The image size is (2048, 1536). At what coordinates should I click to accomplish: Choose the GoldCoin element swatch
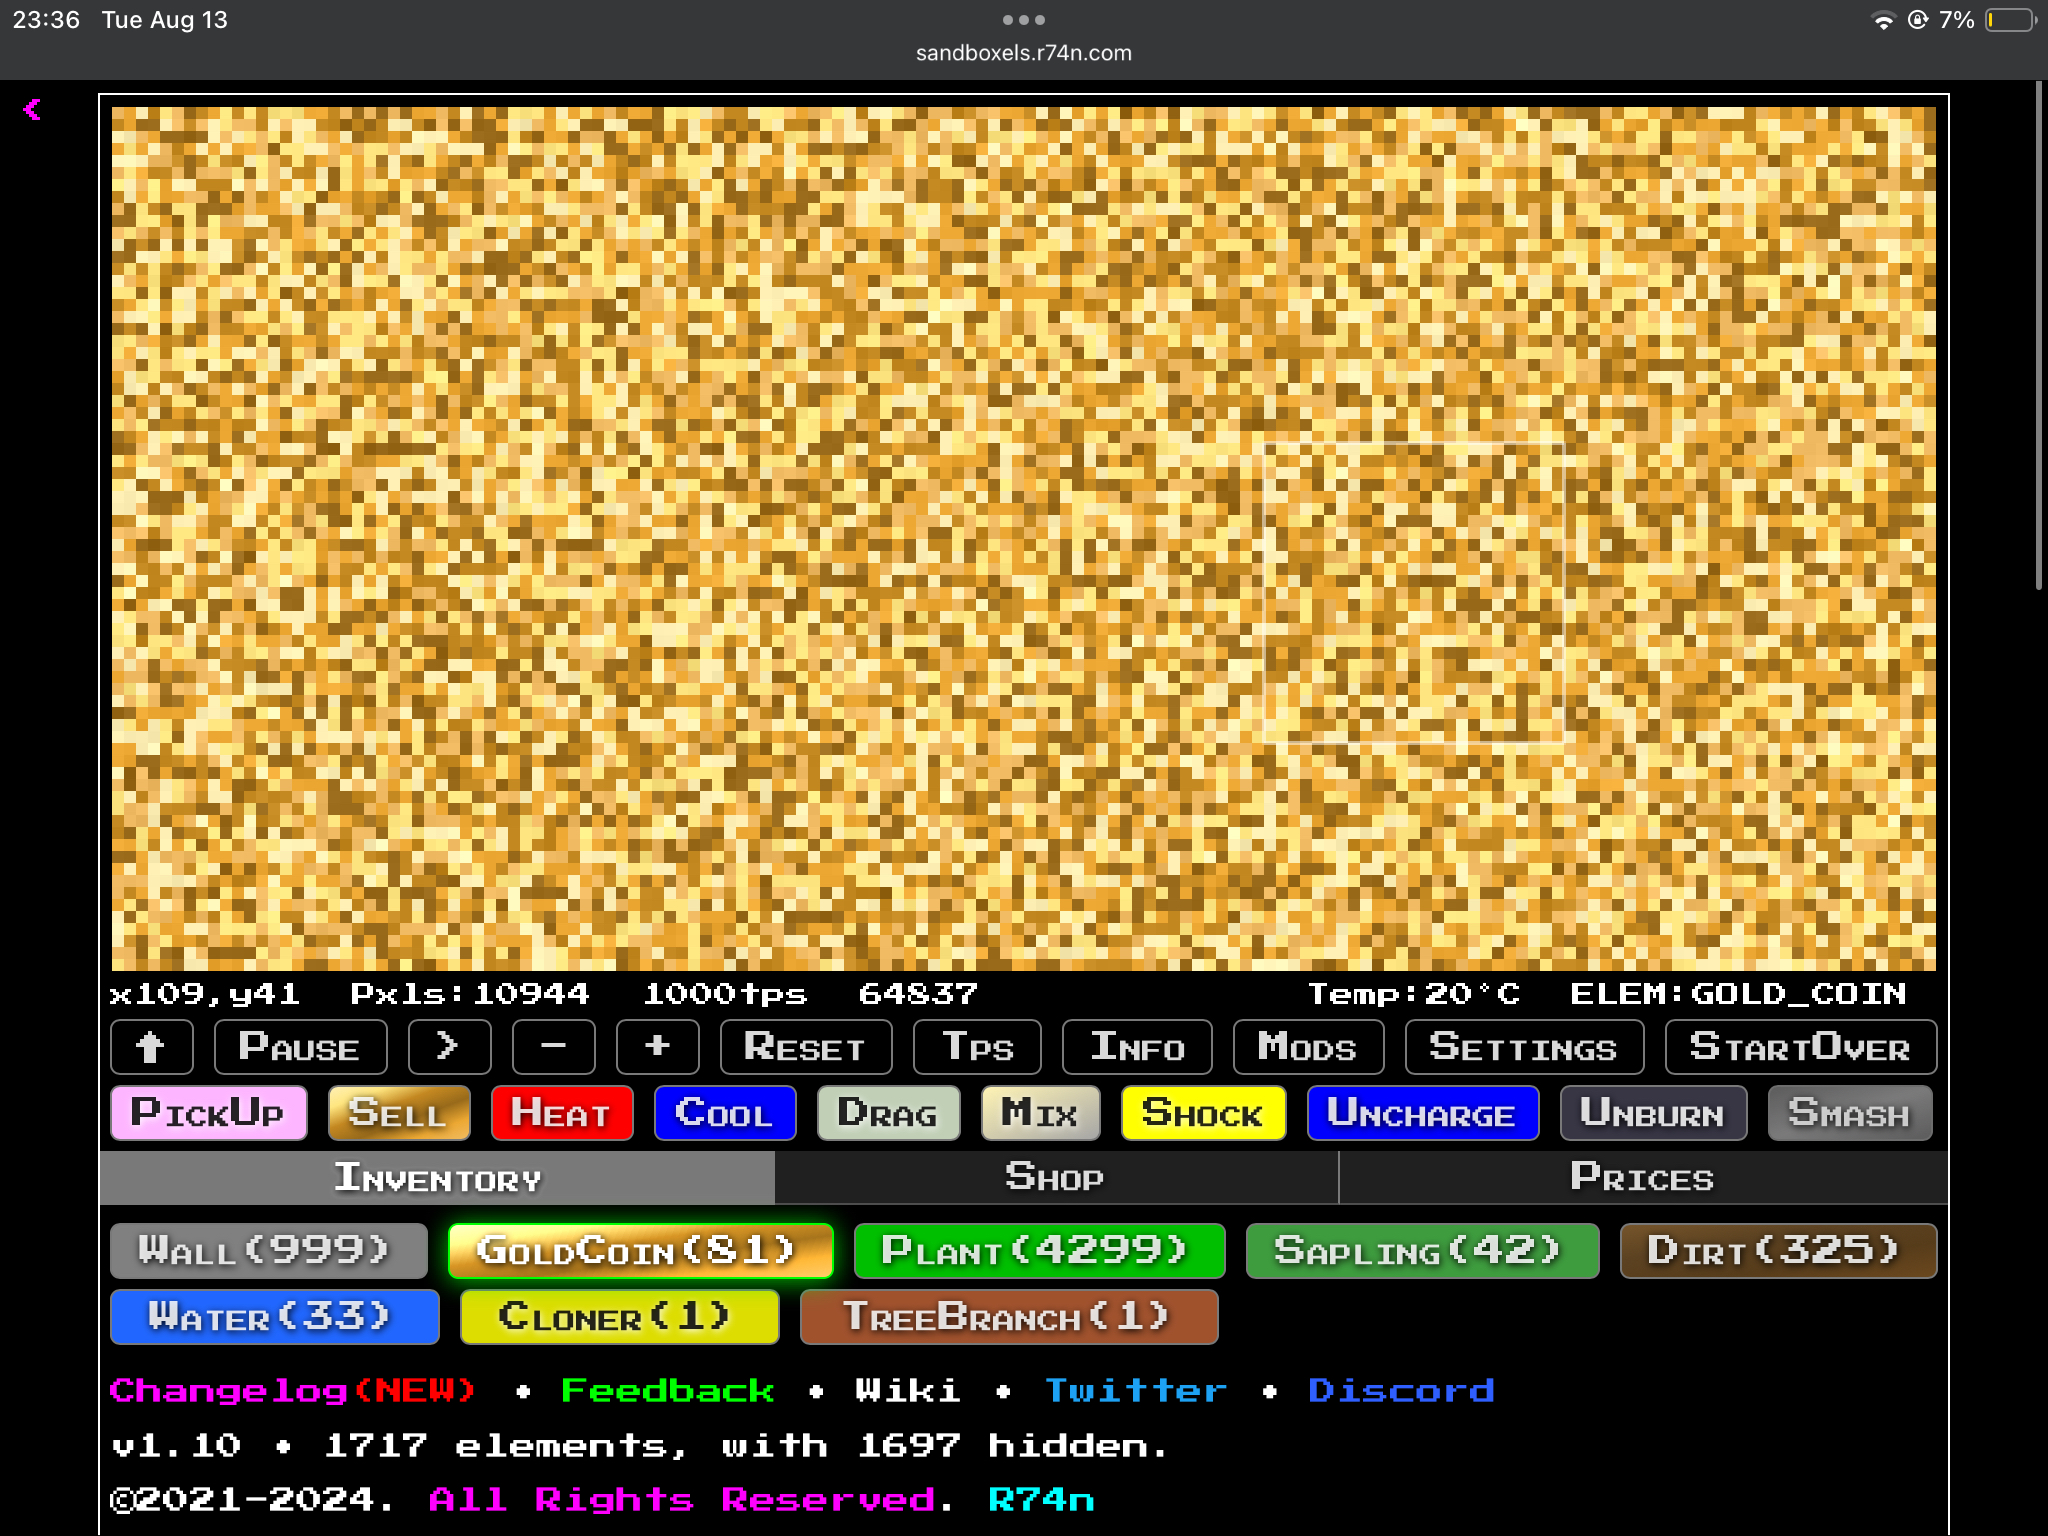pos(640,1250)
